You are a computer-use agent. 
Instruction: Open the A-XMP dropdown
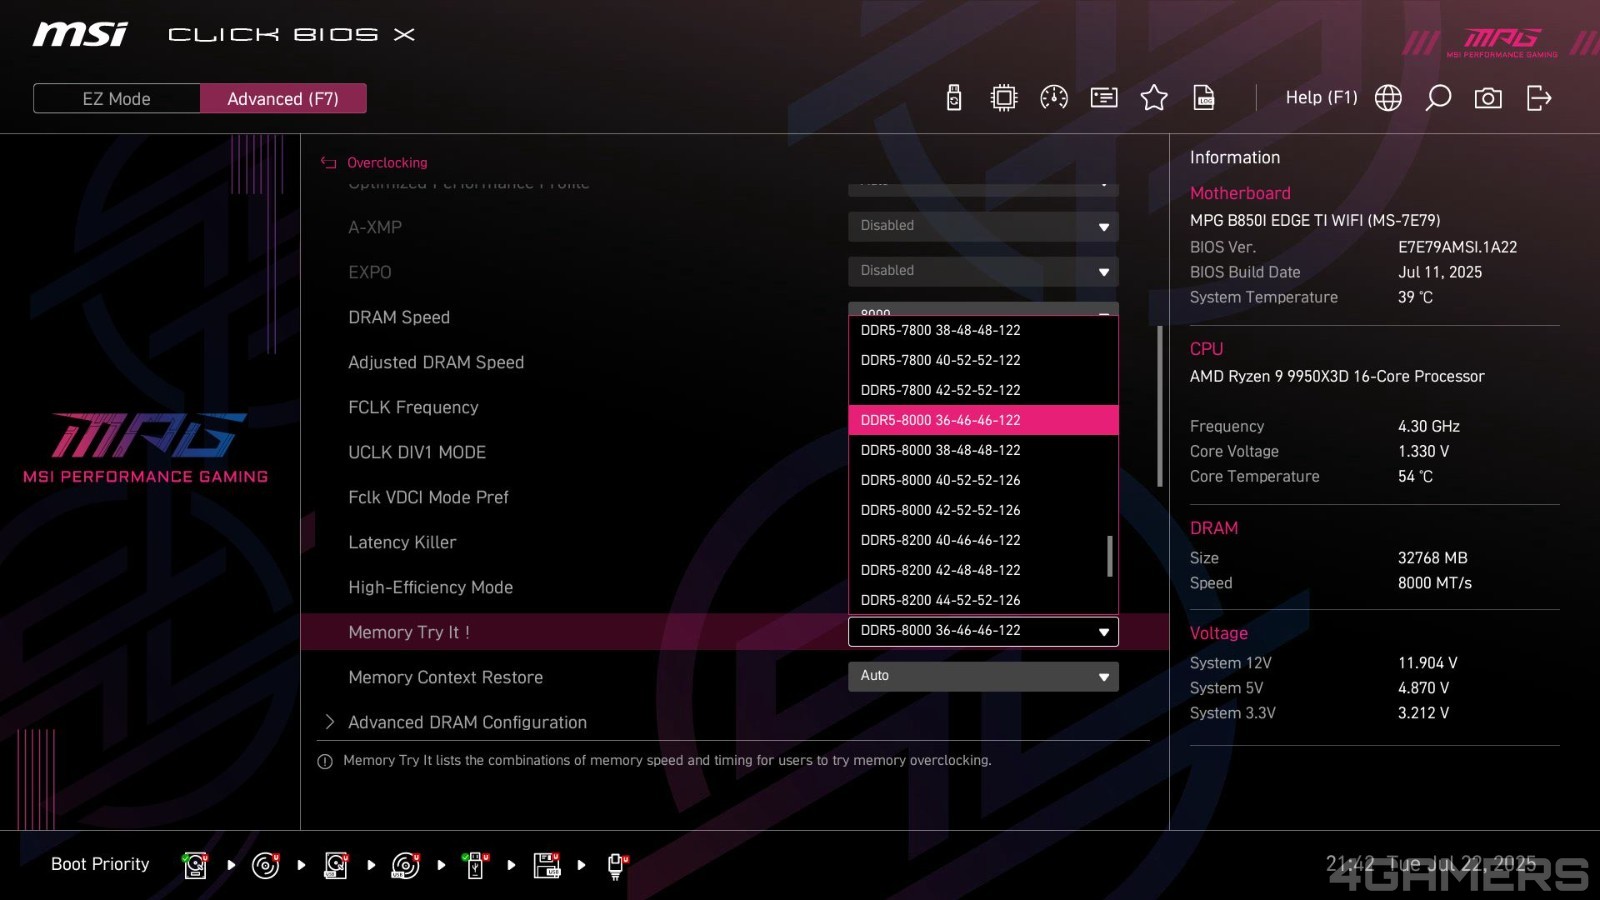(x=983, y=226)
